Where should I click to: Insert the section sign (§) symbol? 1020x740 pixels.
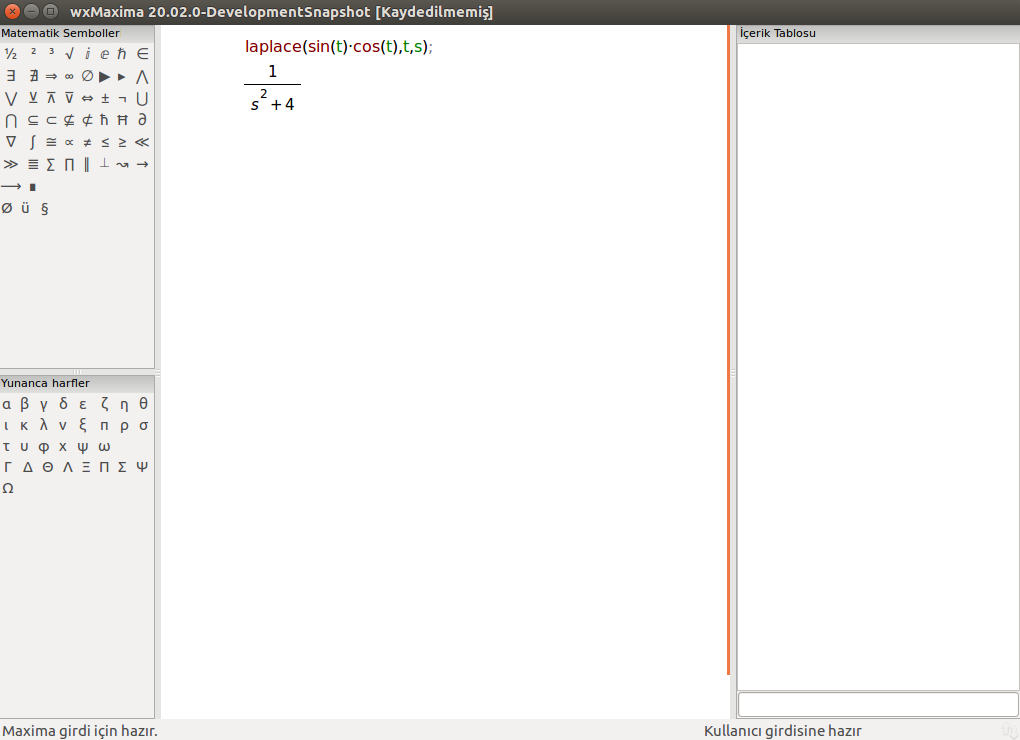tap(44, 209)
